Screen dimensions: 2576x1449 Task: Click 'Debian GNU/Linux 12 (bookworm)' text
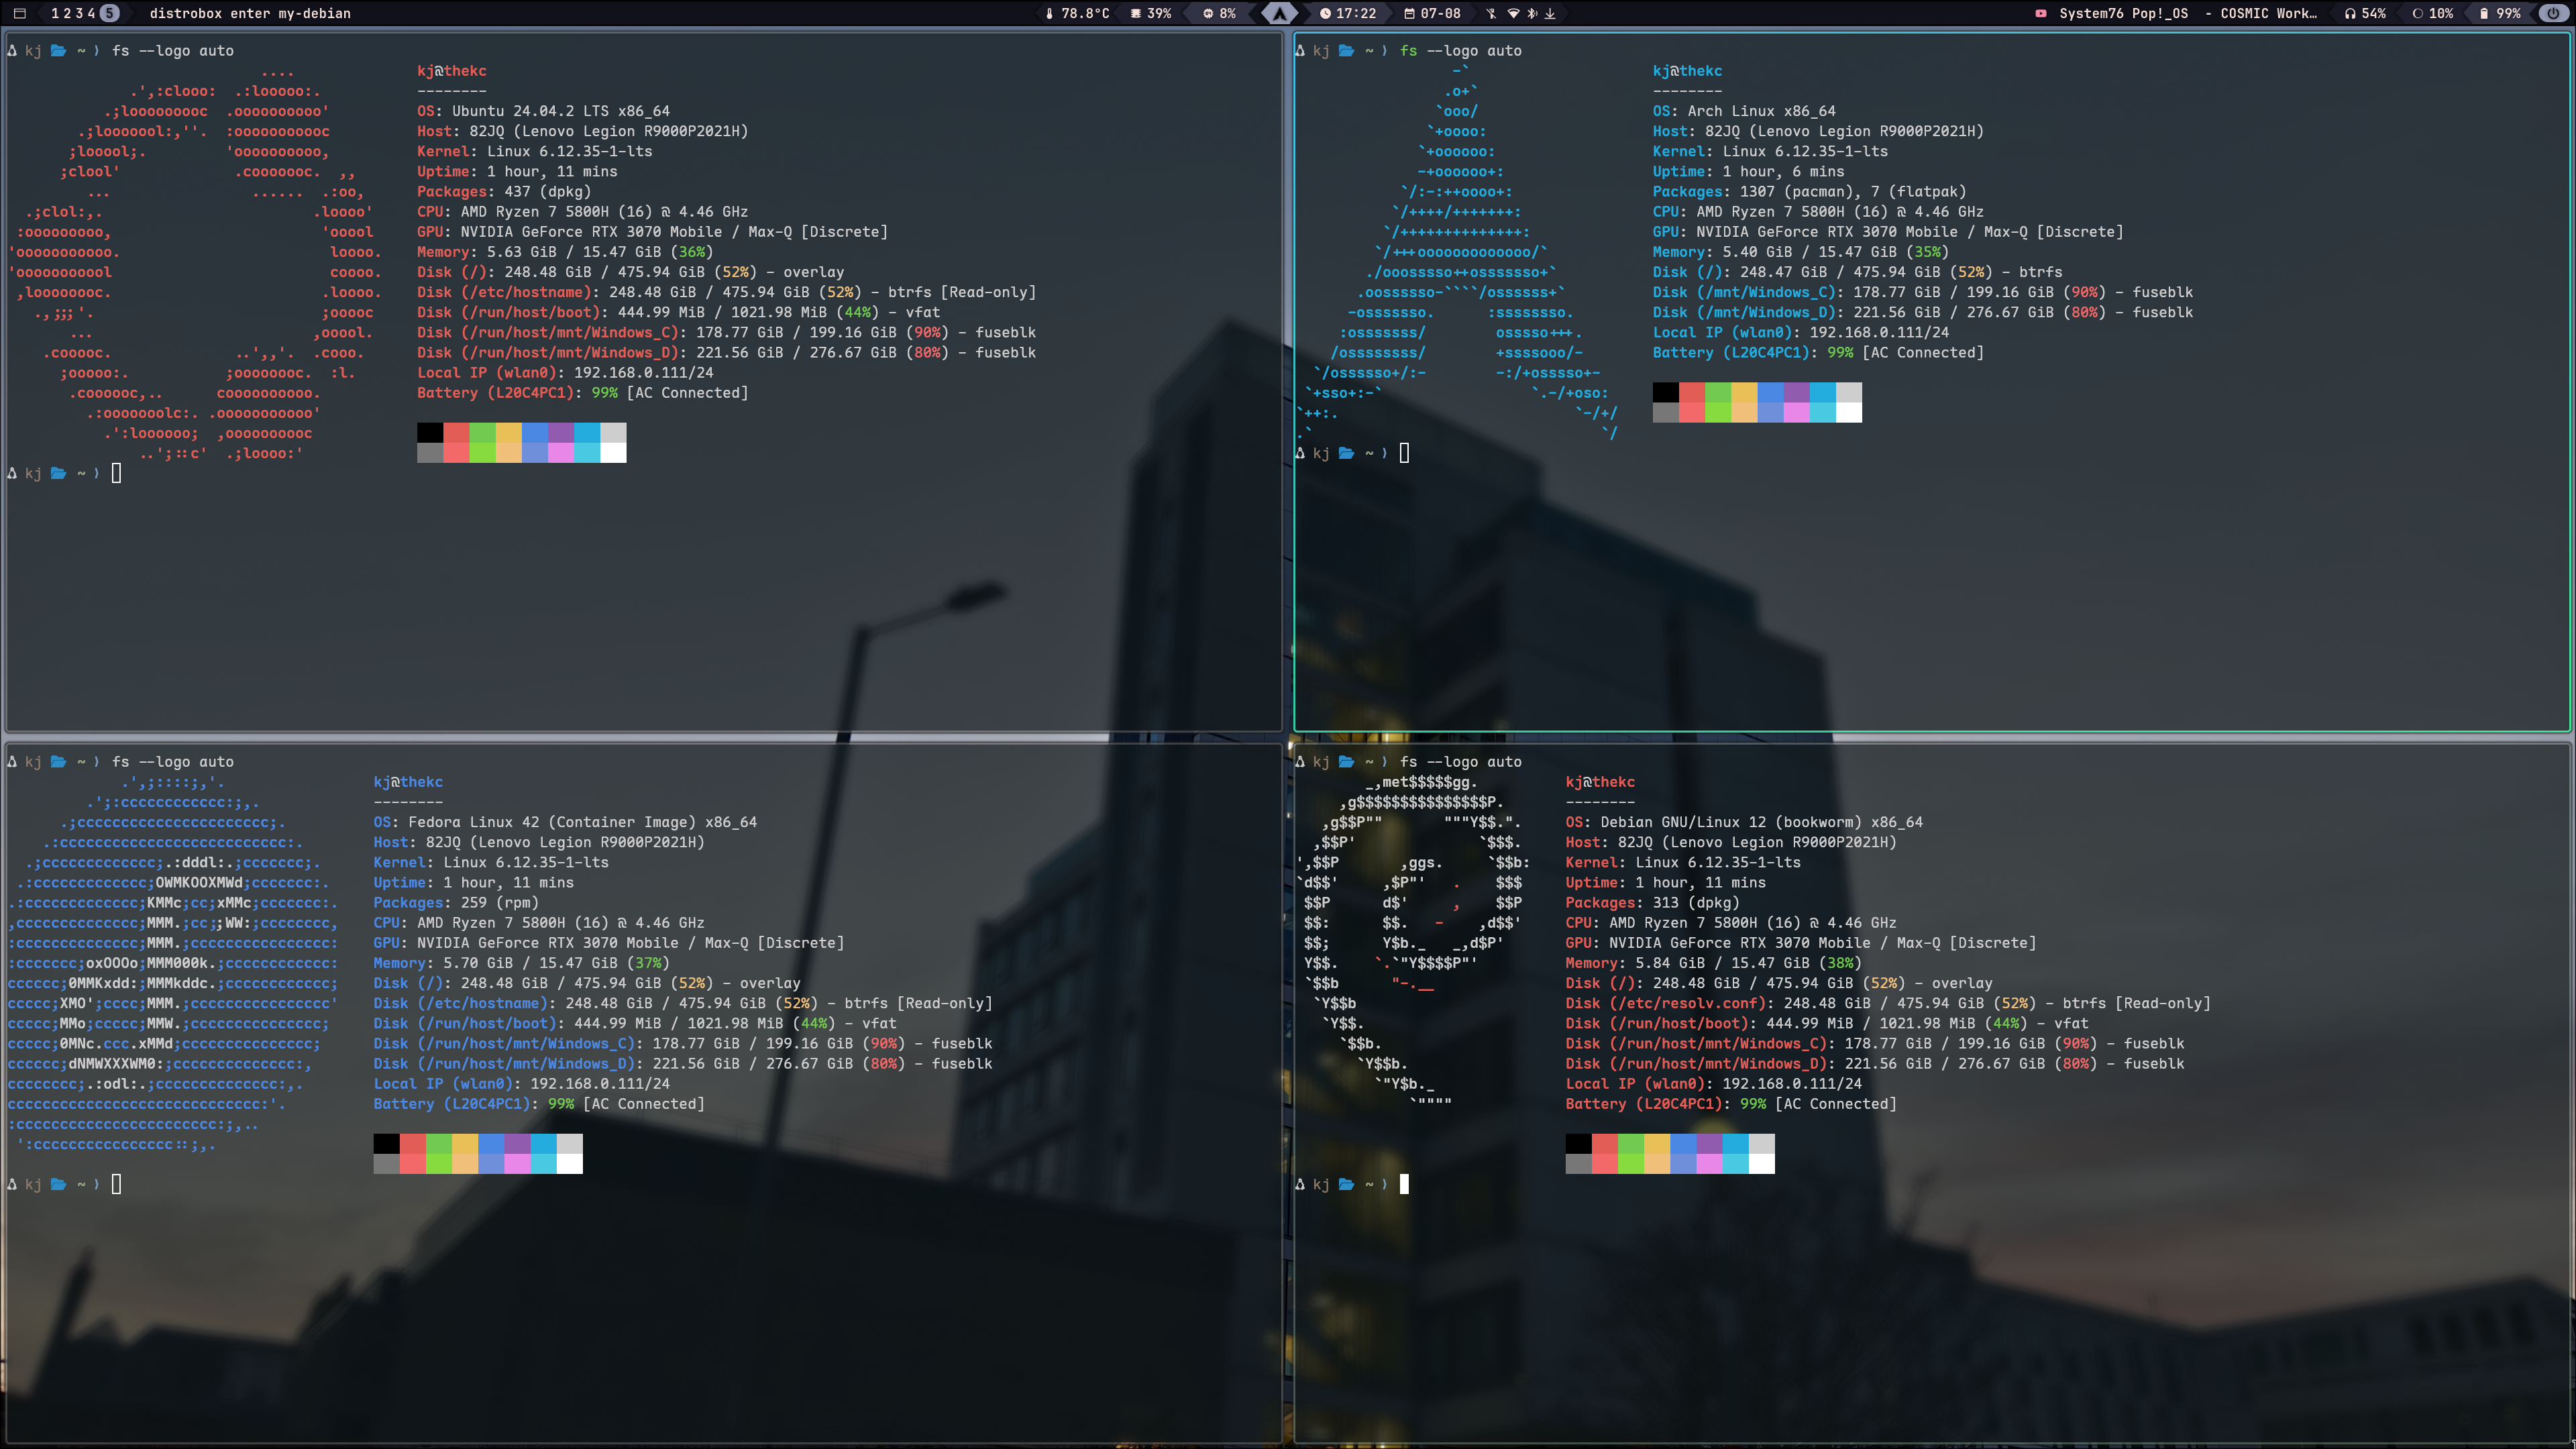[x=1730, y=822]
